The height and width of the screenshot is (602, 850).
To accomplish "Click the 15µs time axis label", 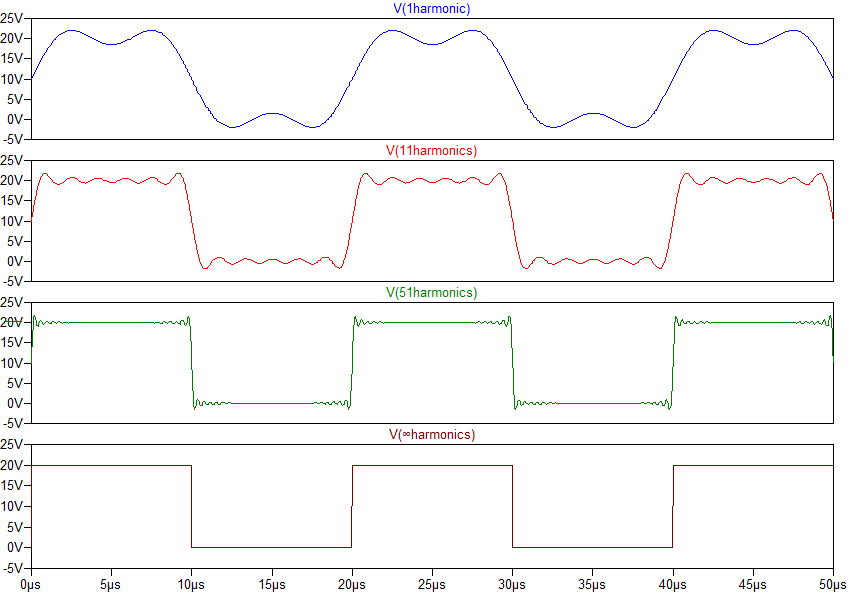I will pos(271,581).
